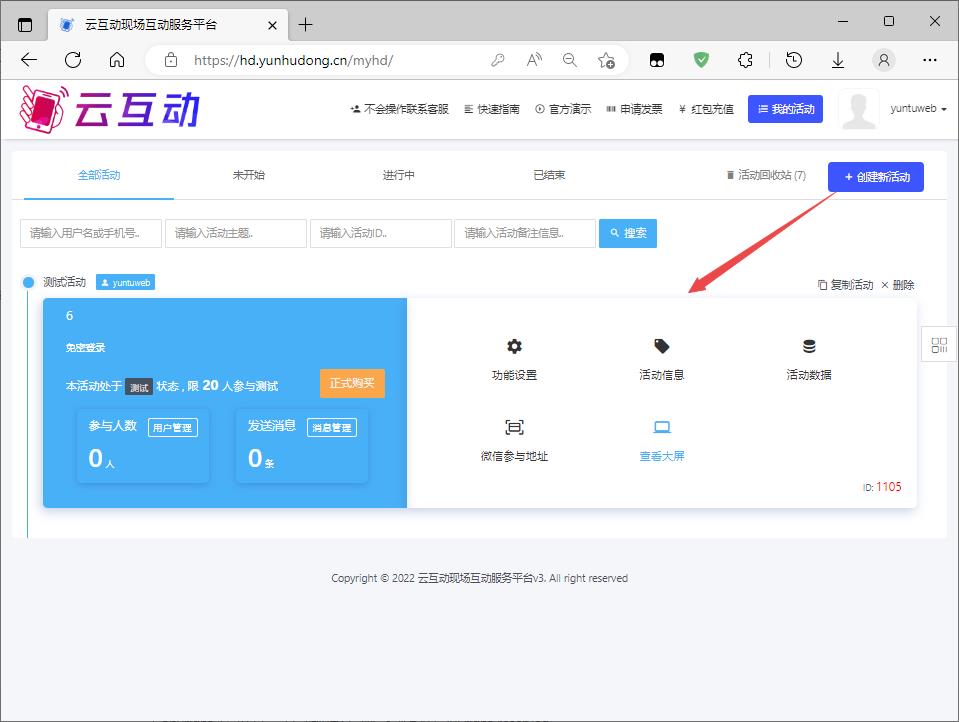
Task: Open the 申请发票 link
Action: click(634, 109)
